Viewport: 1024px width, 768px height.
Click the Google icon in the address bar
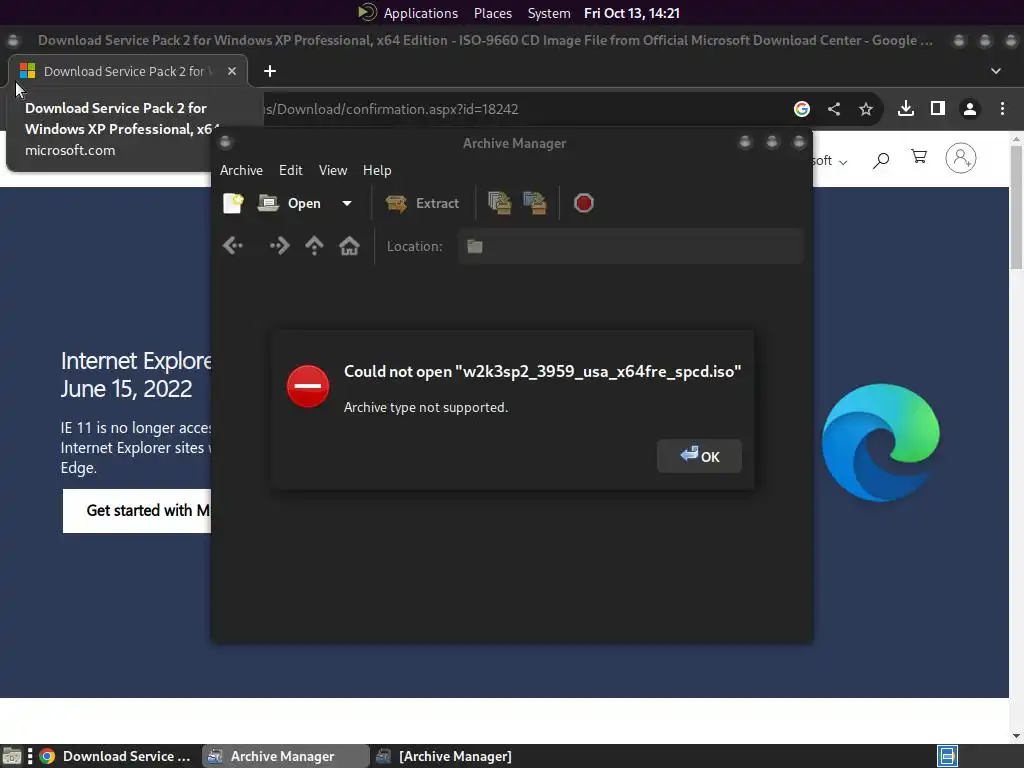[801, 109]
